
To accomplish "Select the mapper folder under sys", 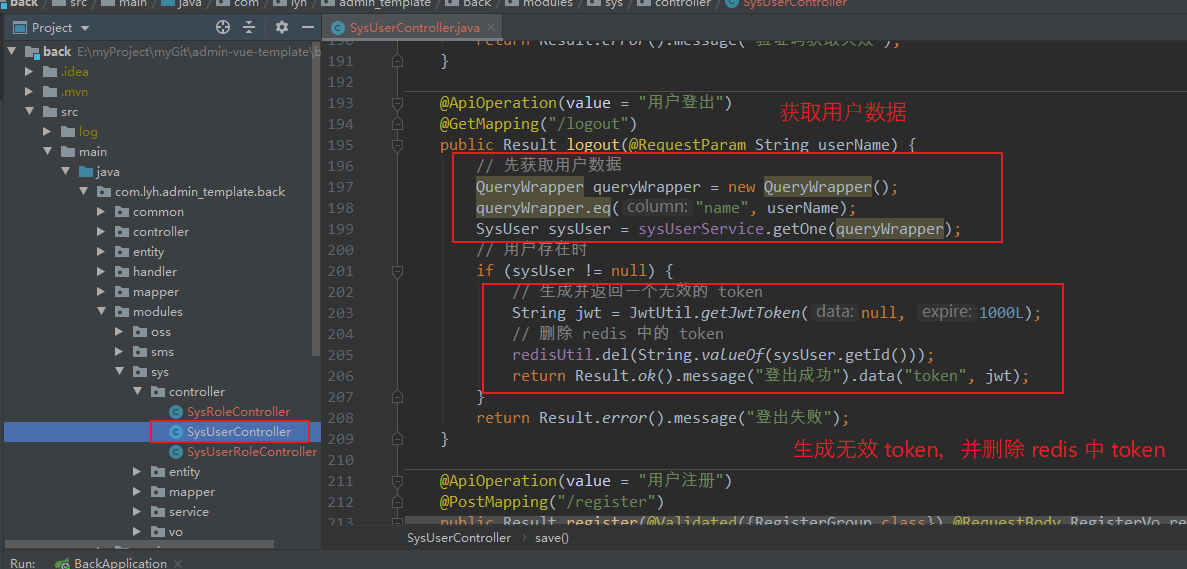I will [x=192, y=492].
